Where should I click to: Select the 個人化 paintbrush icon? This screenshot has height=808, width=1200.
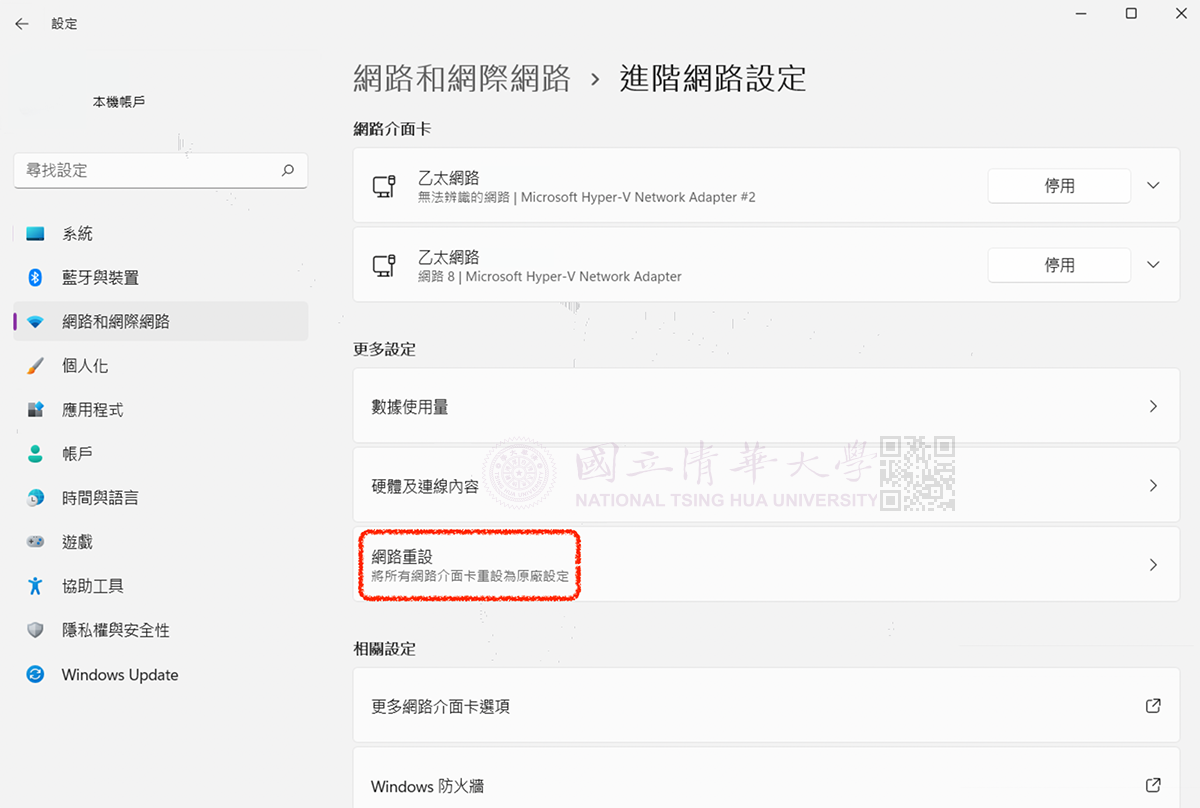(x=36, y=366)
